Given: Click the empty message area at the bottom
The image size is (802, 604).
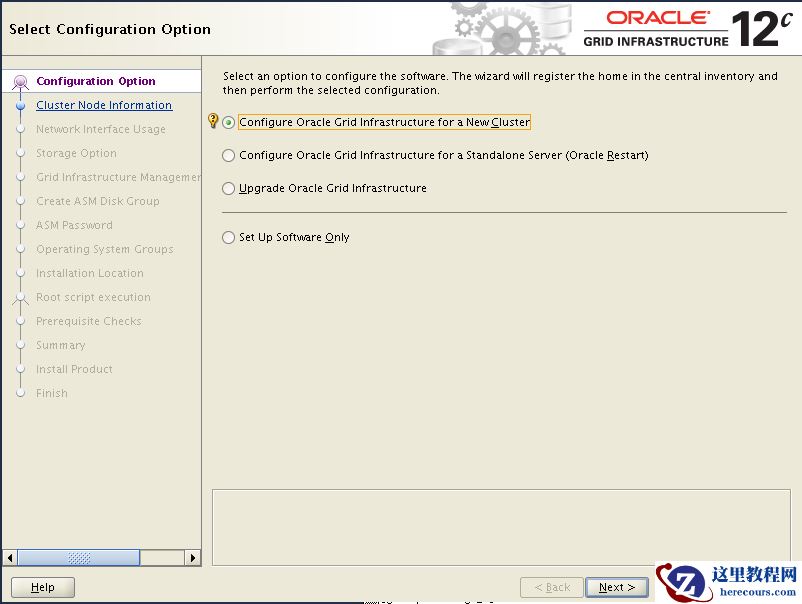Looking at the screenshot, I should click(501, 527).
